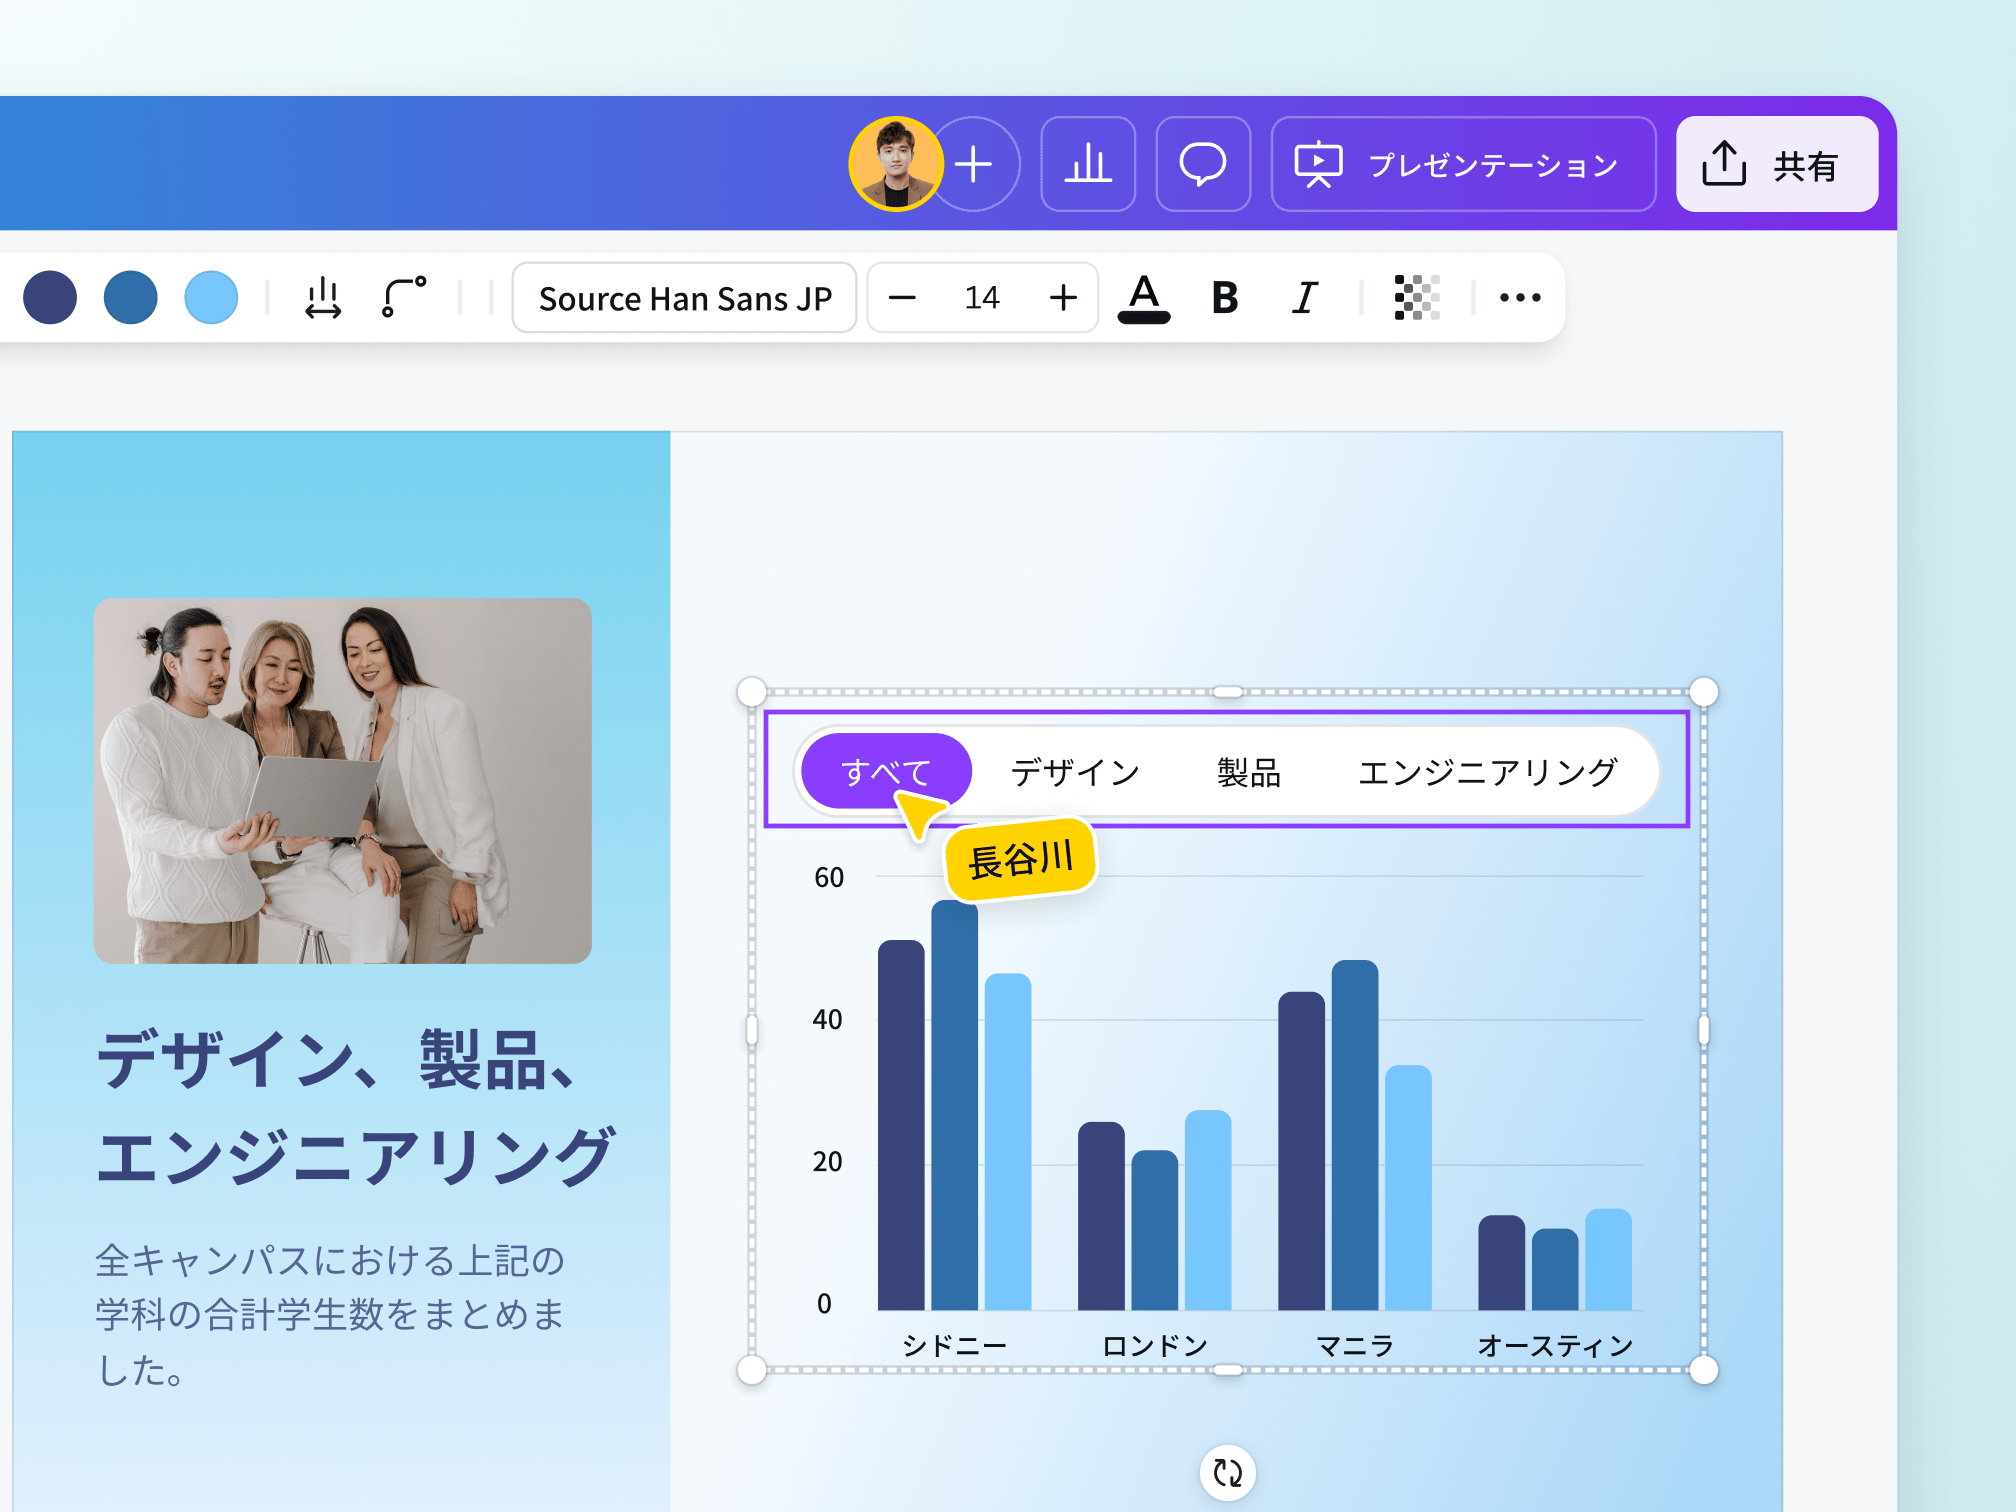Start プレゼンテーション presentation mode
The height and width of the screenshot is (1512, 2016).
1463,164
